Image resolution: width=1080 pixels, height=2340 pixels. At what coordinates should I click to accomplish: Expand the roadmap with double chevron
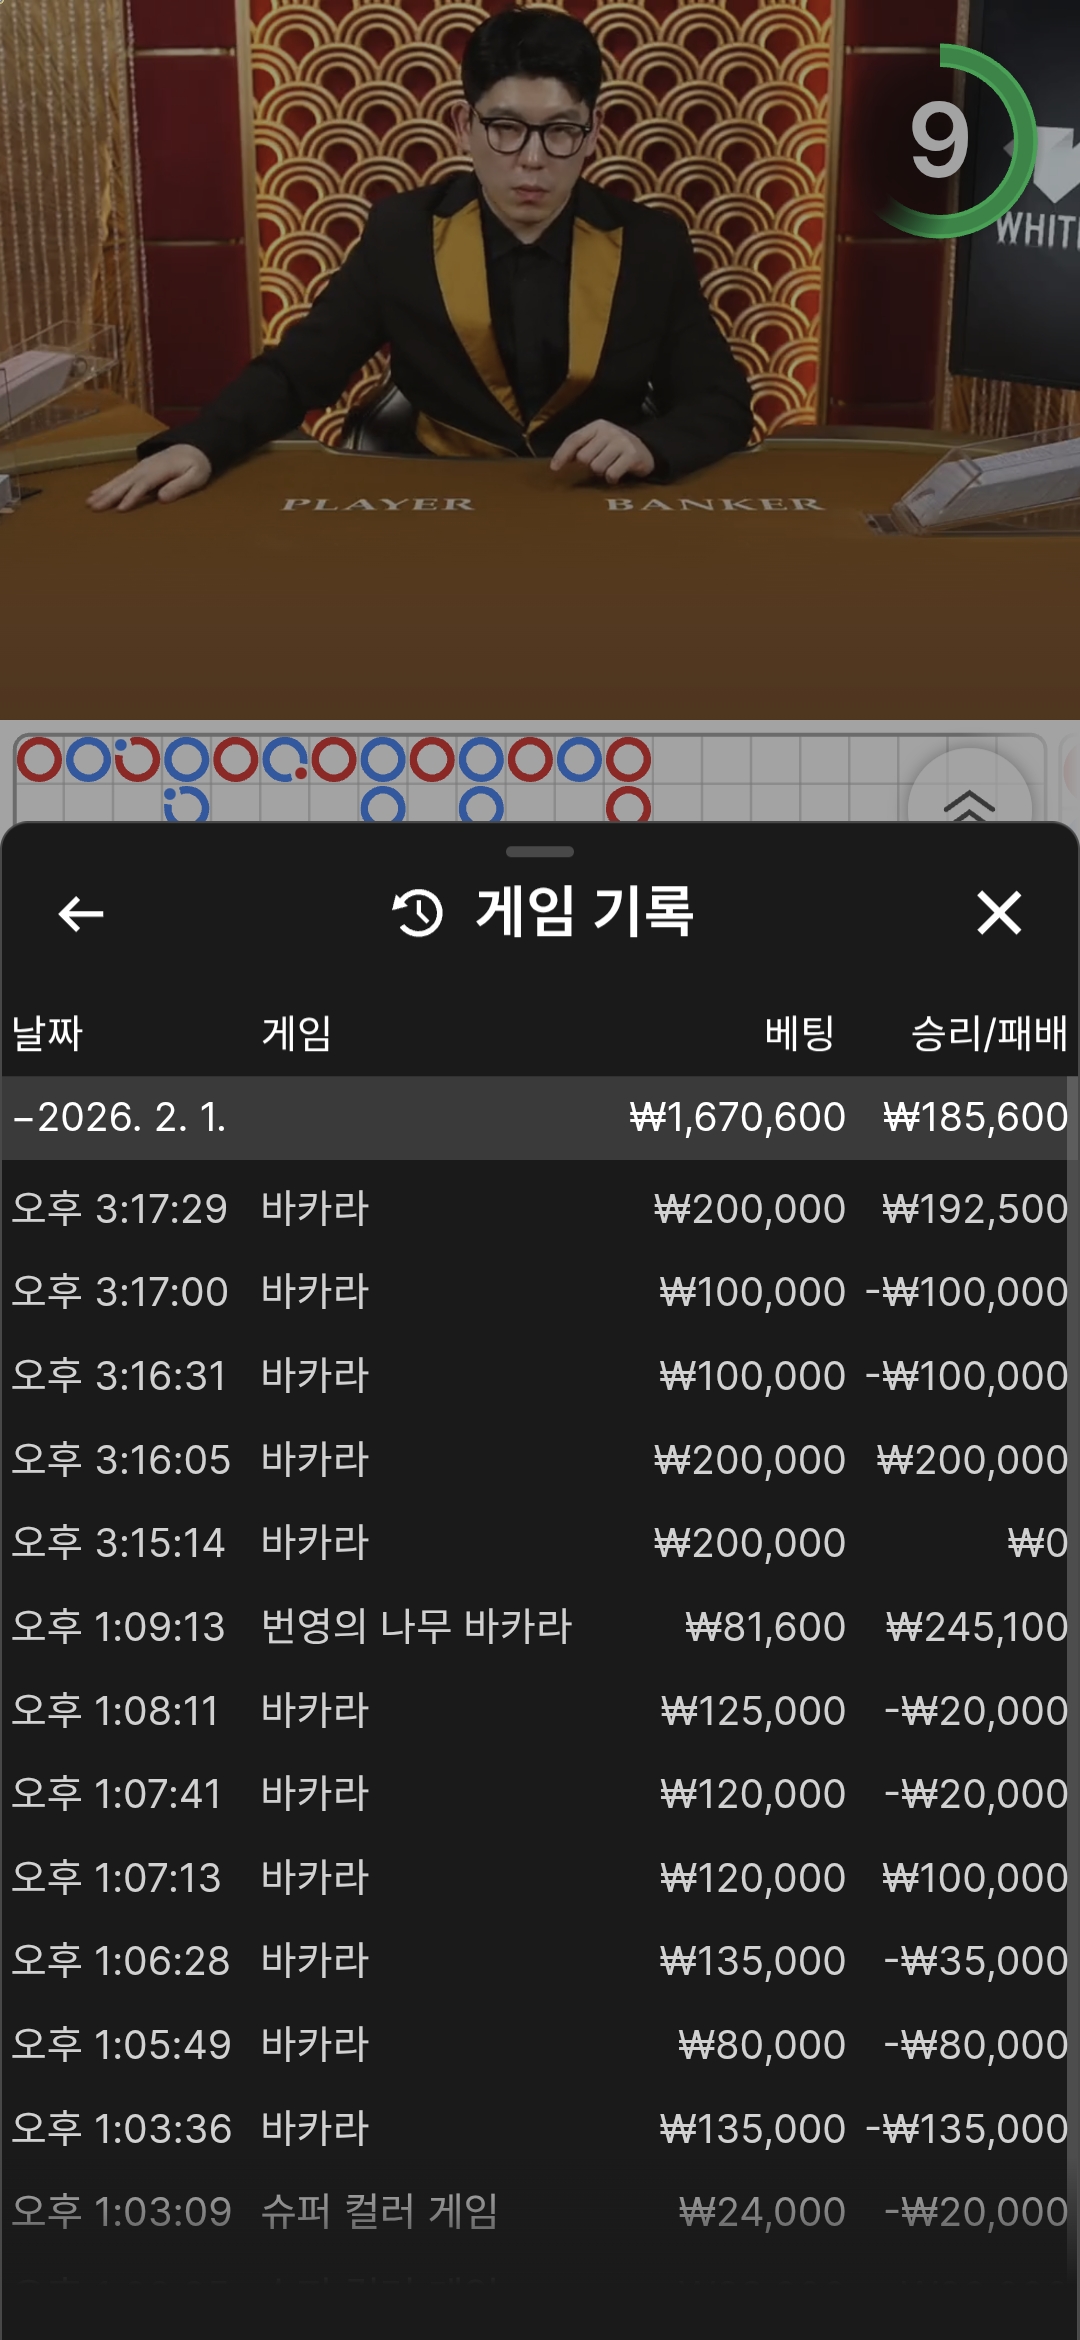click(x=968, y=800)
